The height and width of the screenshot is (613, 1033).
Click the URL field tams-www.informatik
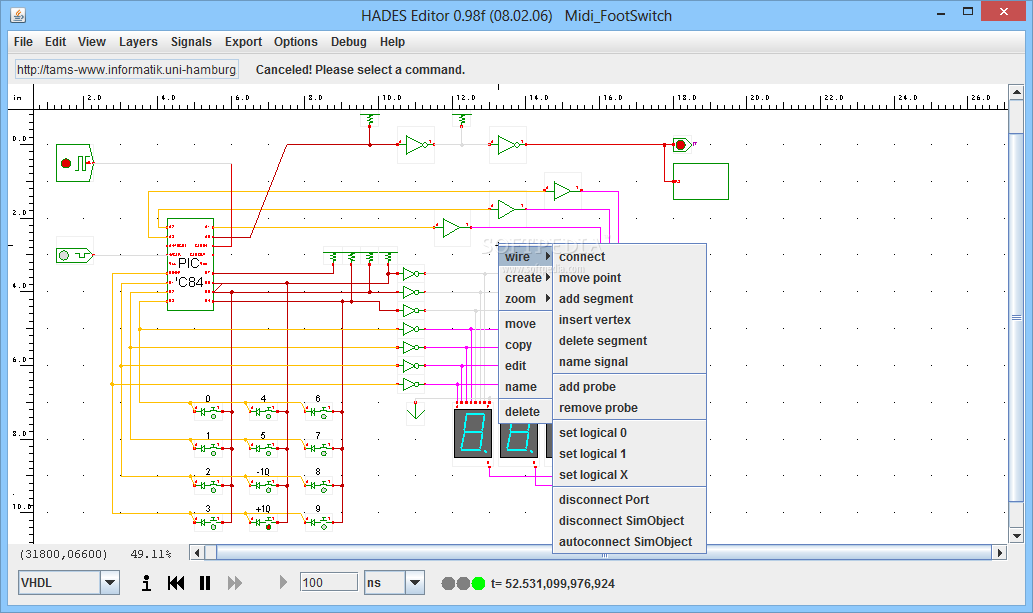126,70
